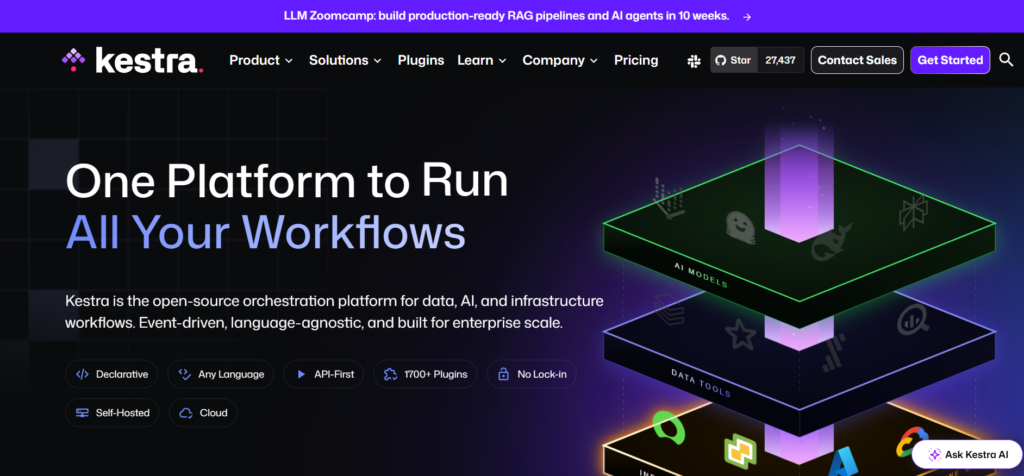Screen dimensions: 1024x476
Task: Click the arrow in the announcement banner
Action: tap(747, 16)
